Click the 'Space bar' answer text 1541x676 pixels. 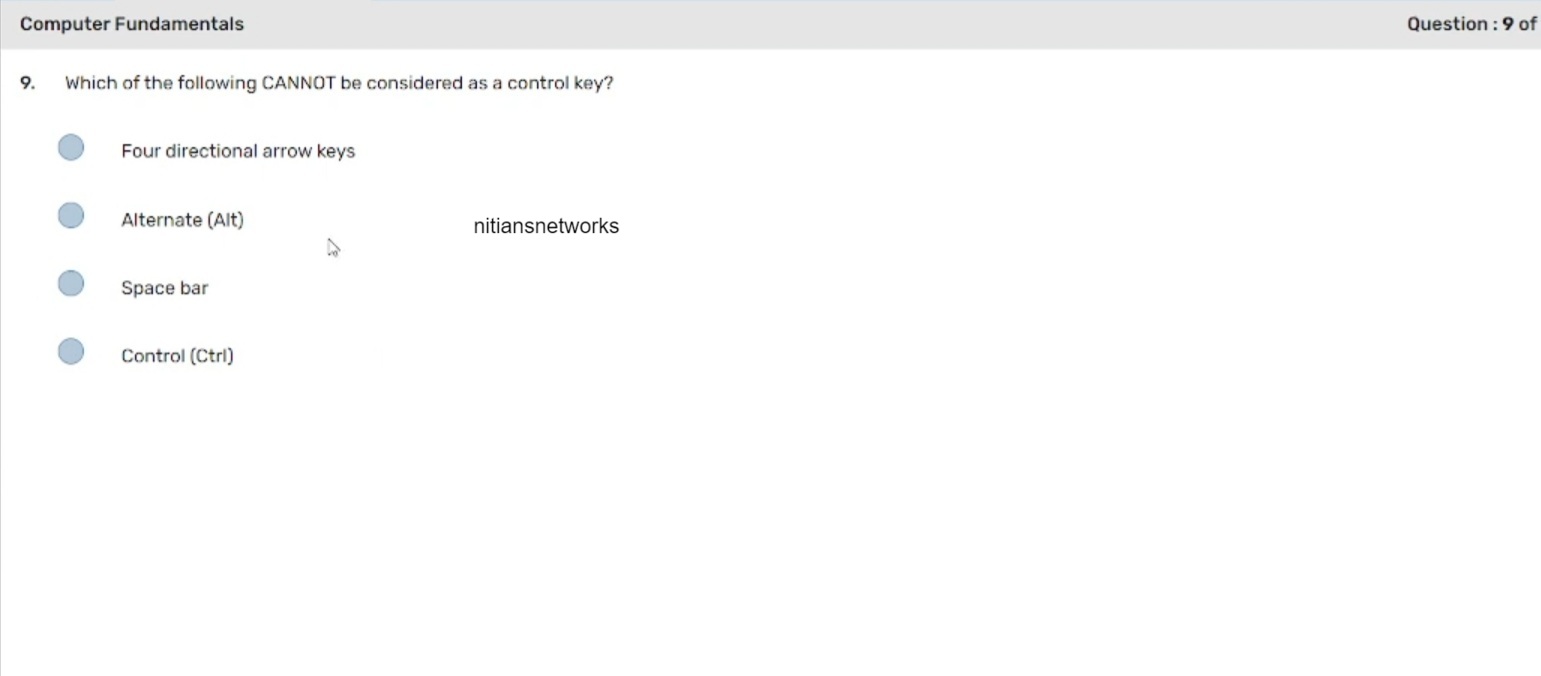(164, 288)
